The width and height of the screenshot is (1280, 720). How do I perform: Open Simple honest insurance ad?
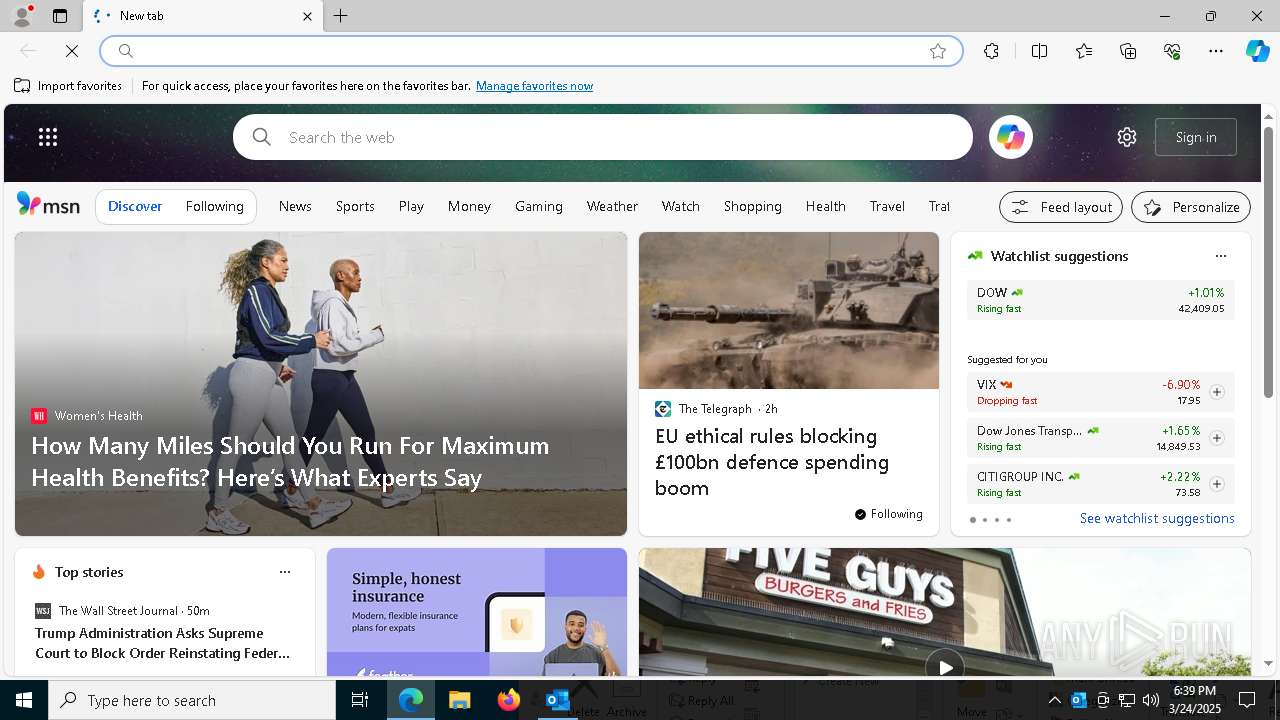coord(476,612)
